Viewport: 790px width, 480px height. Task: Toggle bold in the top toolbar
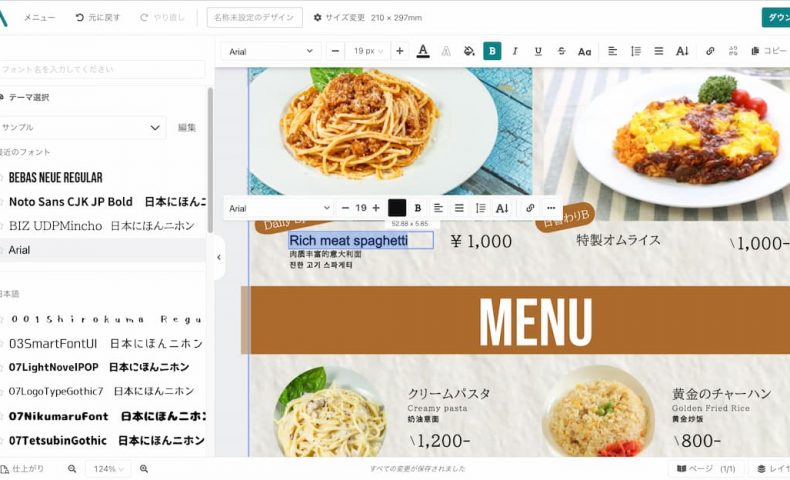tap(492, 51)
